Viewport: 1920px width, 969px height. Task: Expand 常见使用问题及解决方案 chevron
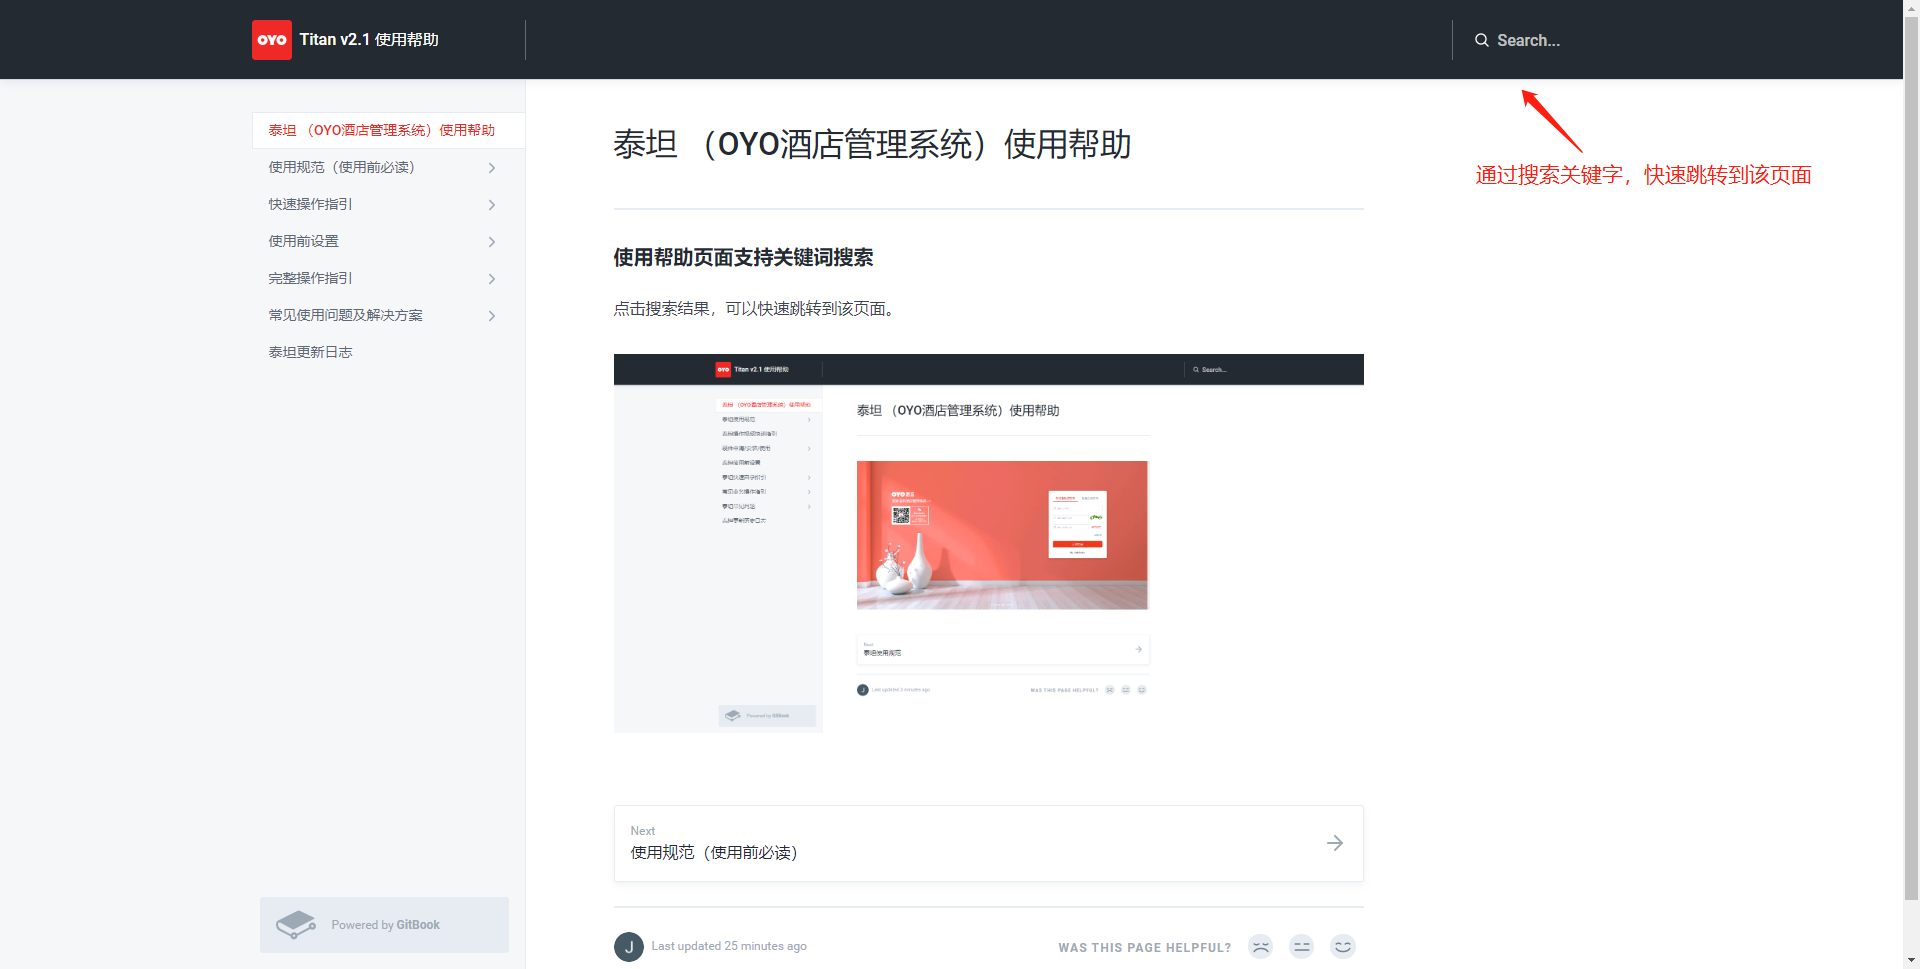(x=491, y=316)
